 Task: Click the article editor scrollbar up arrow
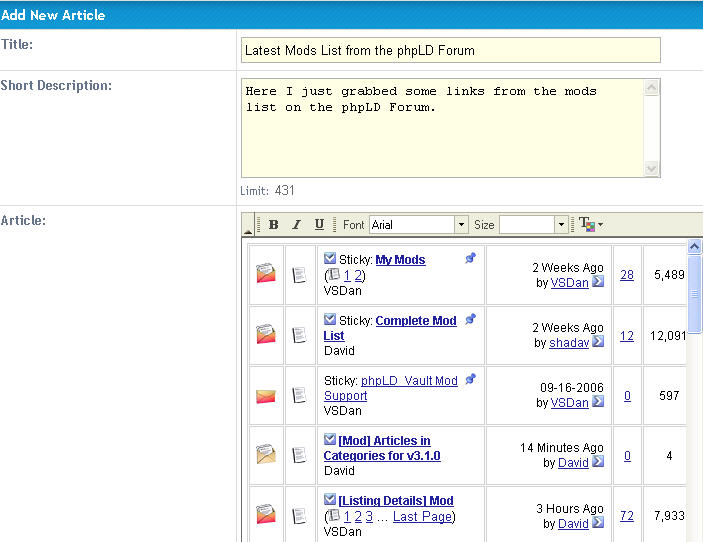(x=694, y=247)
